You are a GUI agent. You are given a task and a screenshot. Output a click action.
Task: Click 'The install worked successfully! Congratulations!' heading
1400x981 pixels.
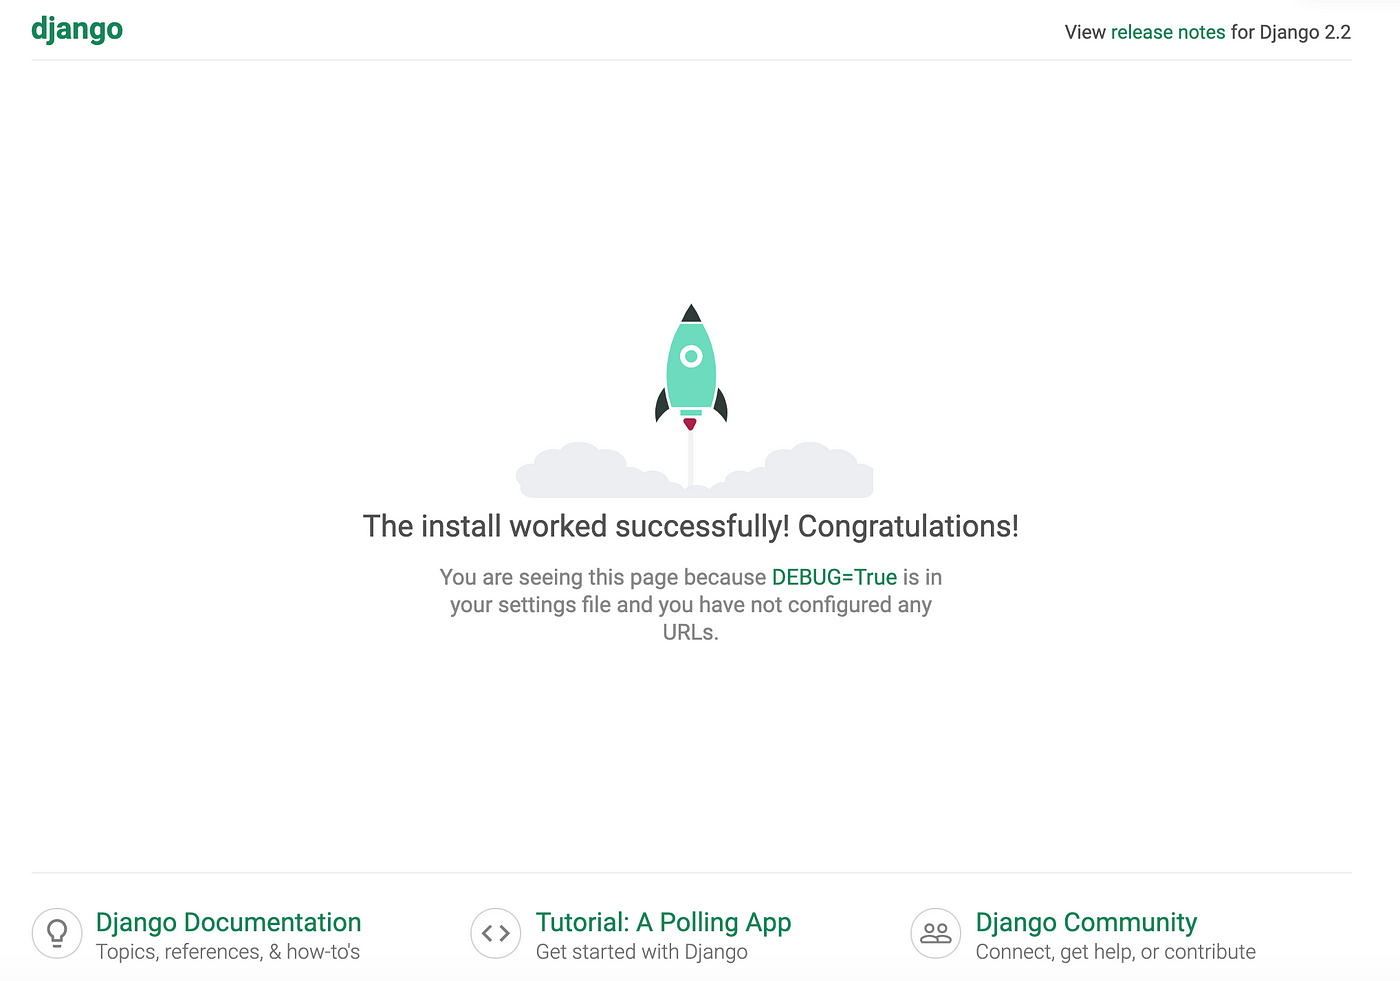click(691, 526)
